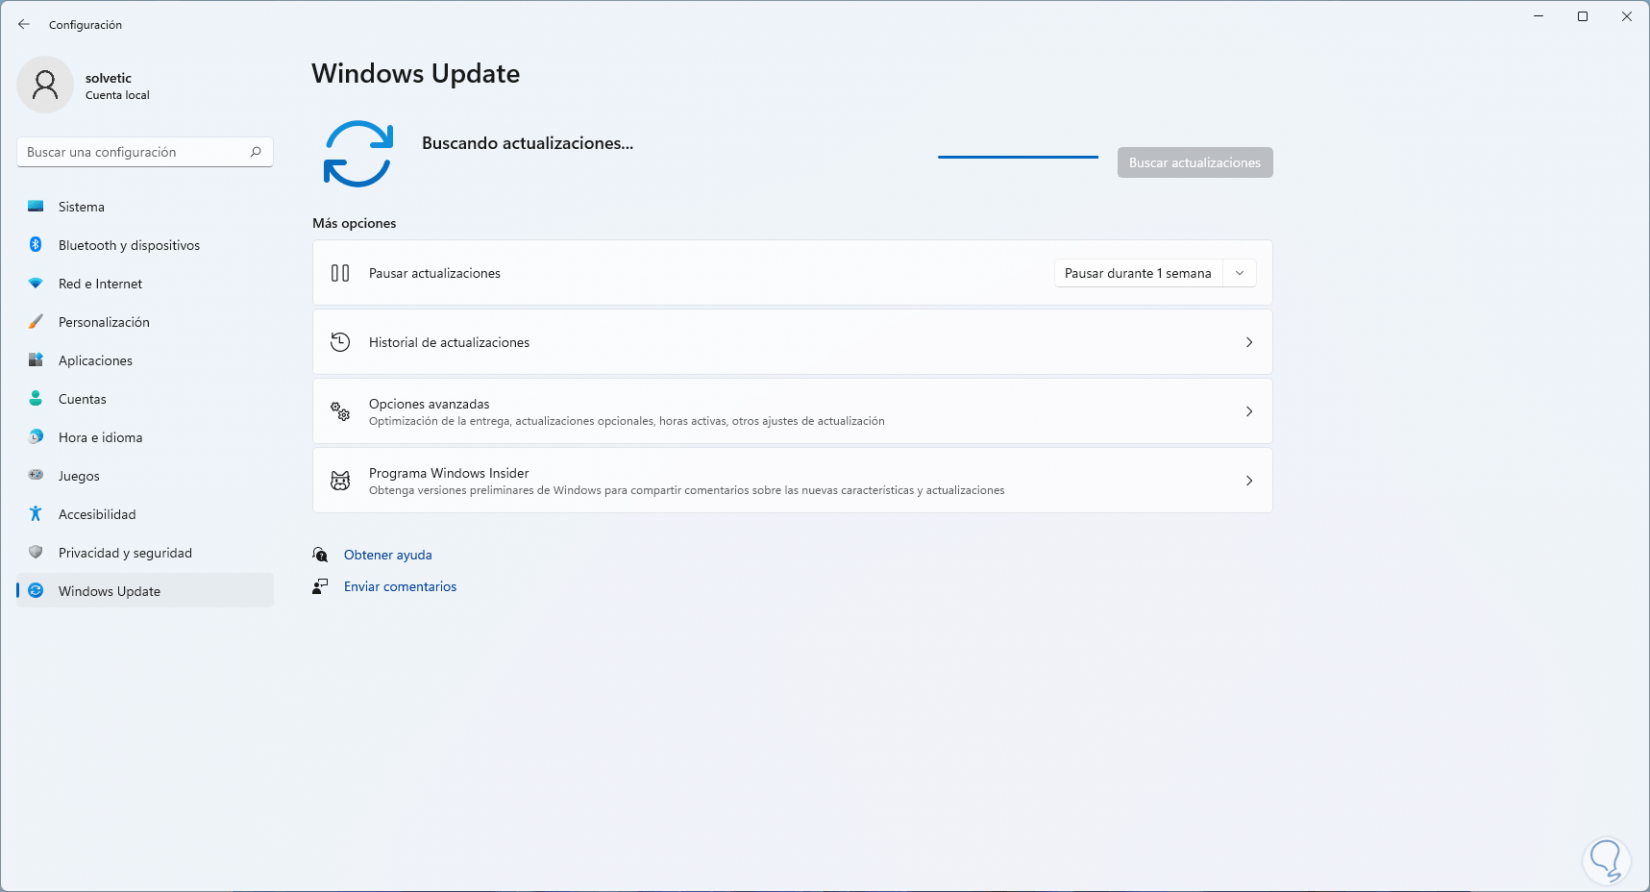Click the Hora e idioma globe icon
Screen dimensions: 1650x892
[x=36, y=437]
